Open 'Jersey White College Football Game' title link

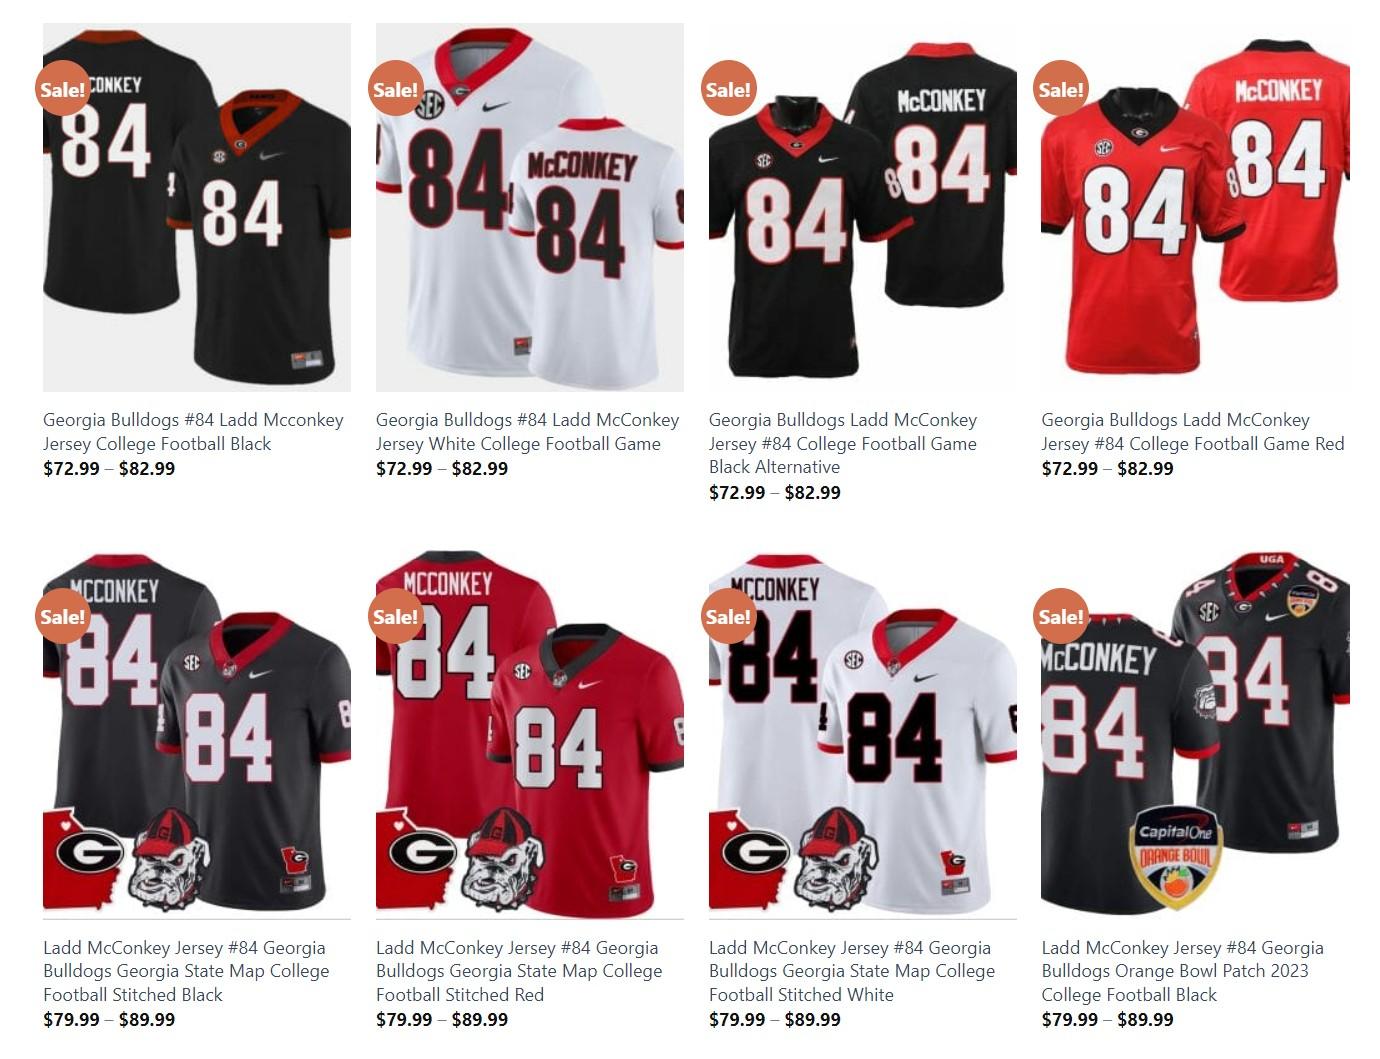527,432
